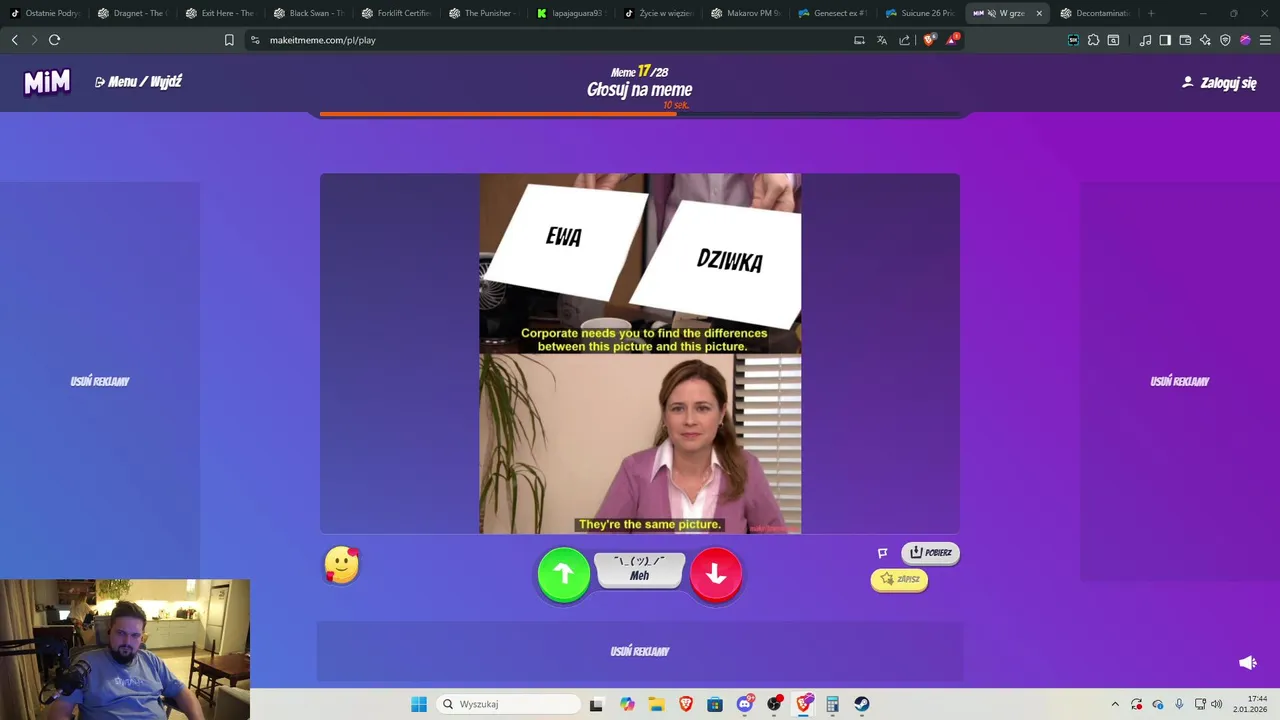
Task: Click the MiM logo
Action: pos(47,82)
